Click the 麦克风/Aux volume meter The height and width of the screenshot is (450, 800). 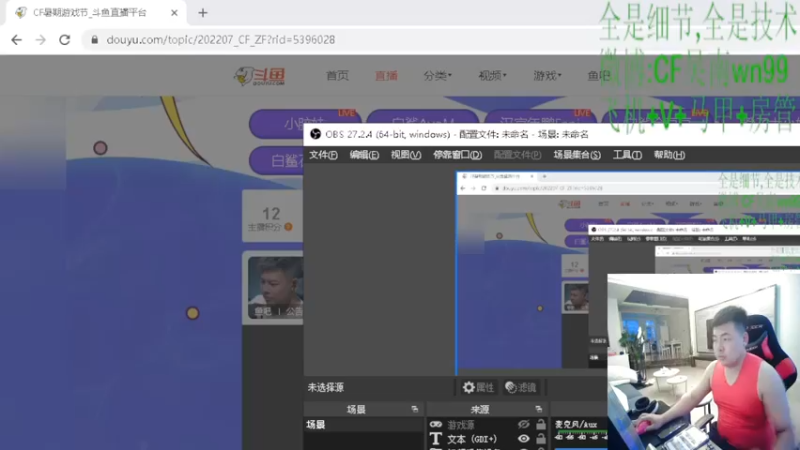tap(581, 434)
